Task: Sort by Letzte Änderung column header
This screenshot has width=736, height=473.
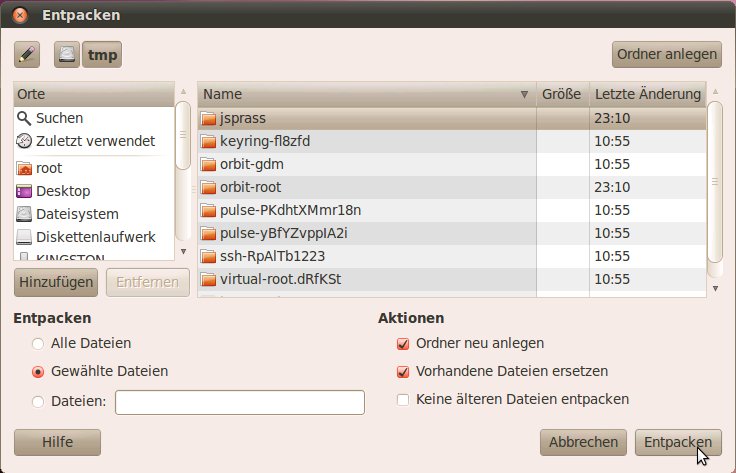Action: [x=647, y=94]
